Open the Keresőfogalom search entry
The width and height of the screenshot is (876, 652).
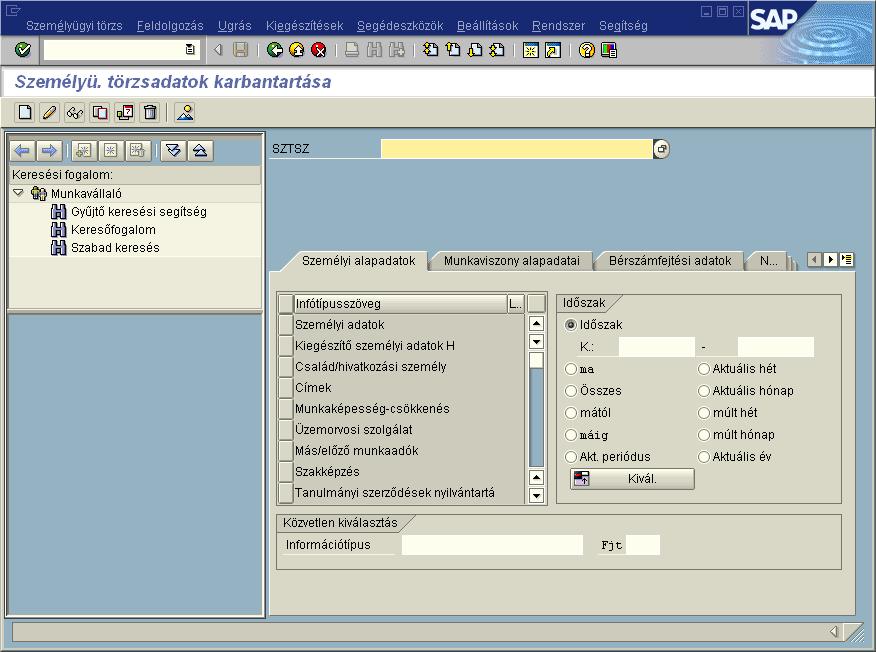[113, 230]
